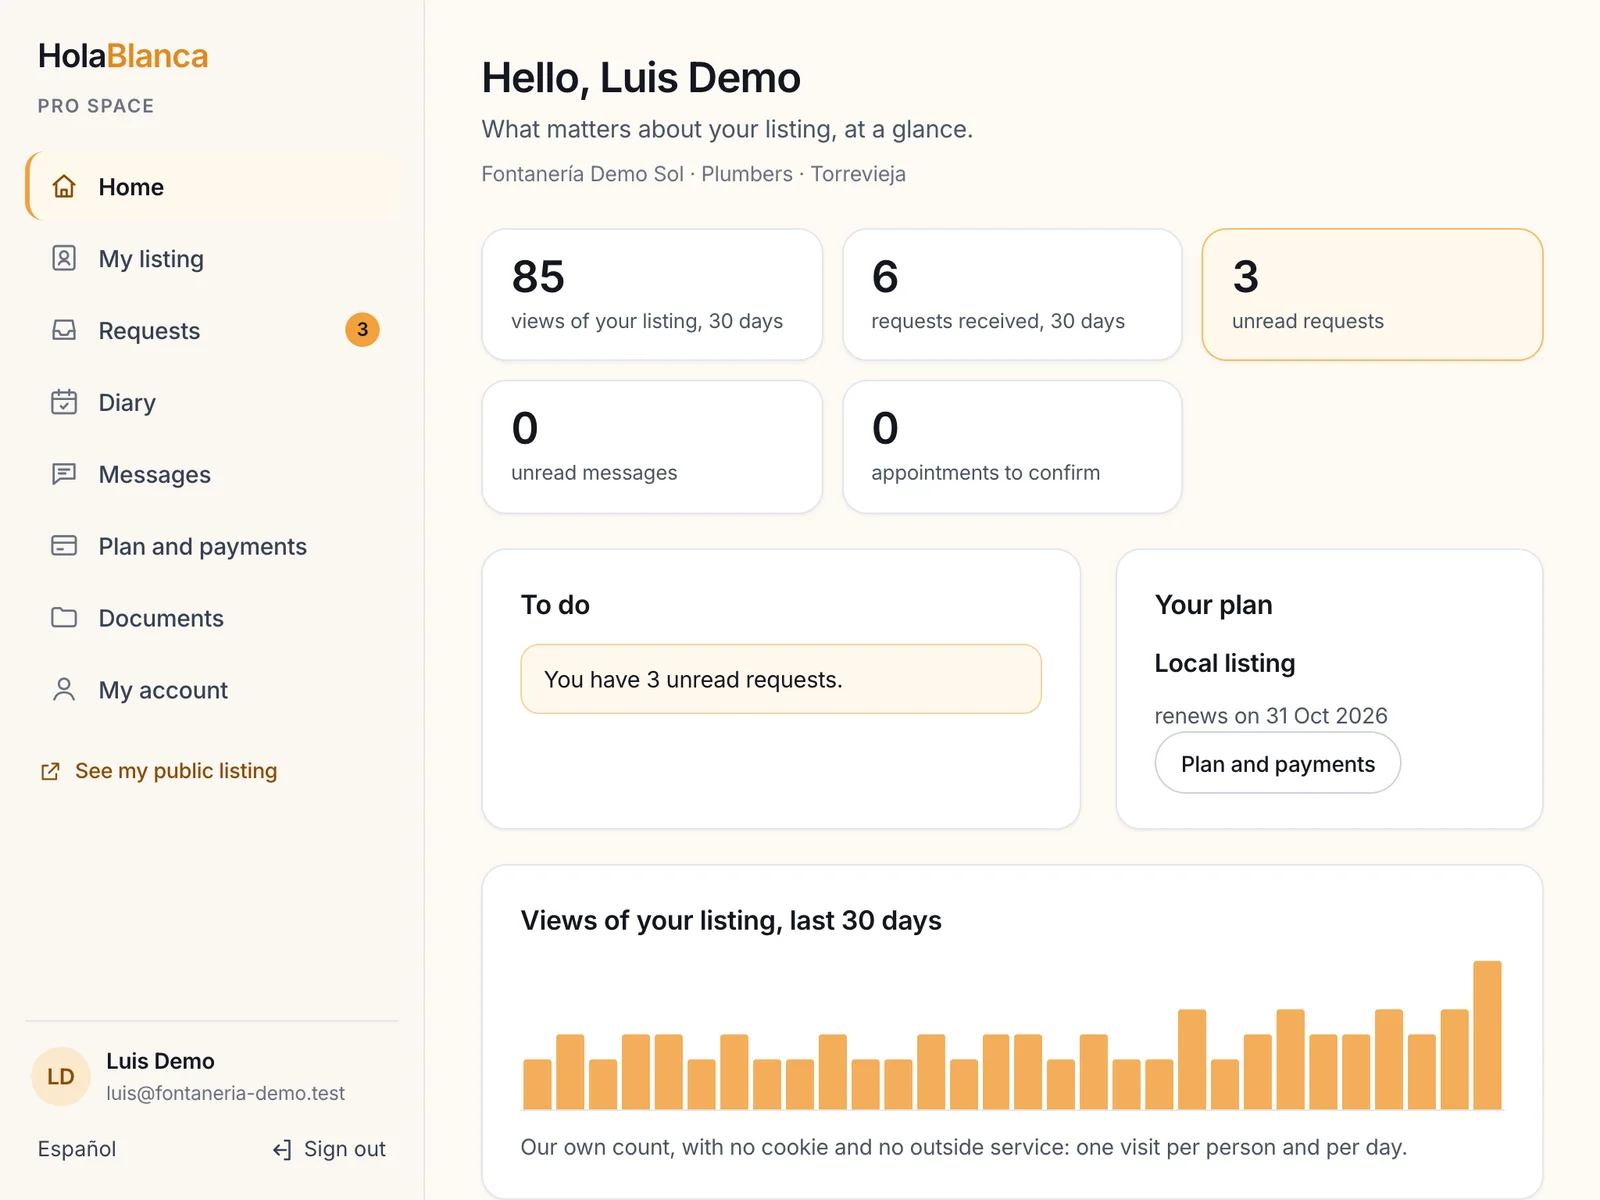Screen dimensions: 1600x1200
Task: Click the Messages chat bubble icon
Action: tap(64, 474)
